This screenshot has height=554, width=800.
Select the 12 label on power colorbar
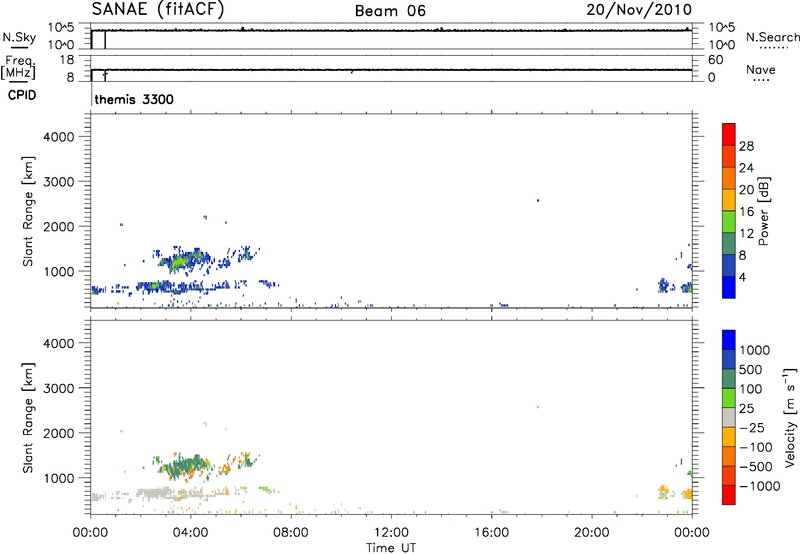(746, 234)
